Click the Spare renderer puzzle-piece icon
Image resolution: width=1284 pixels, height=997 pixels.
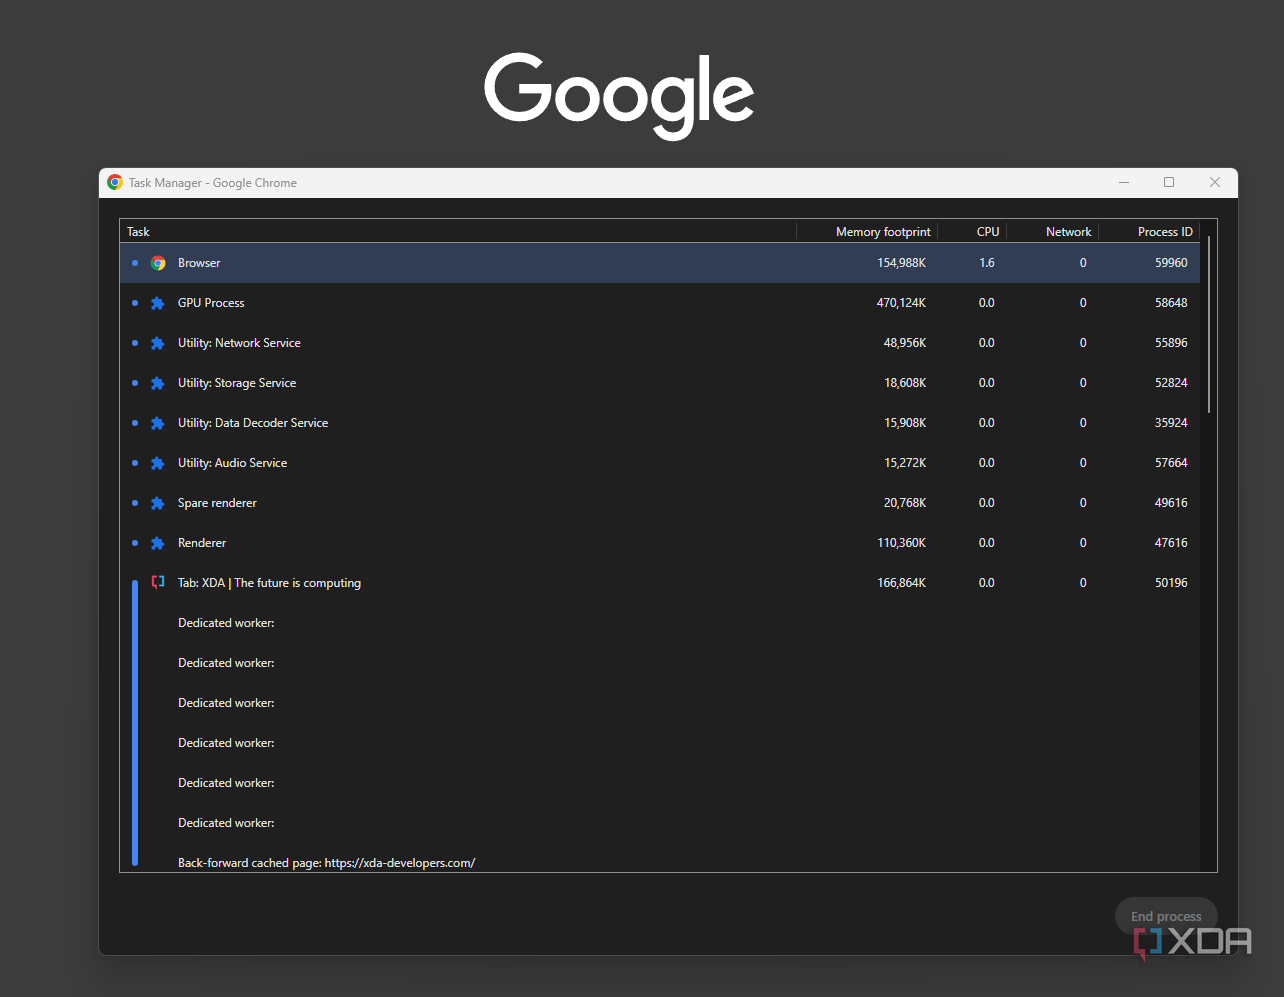click(x=158, y=502)
